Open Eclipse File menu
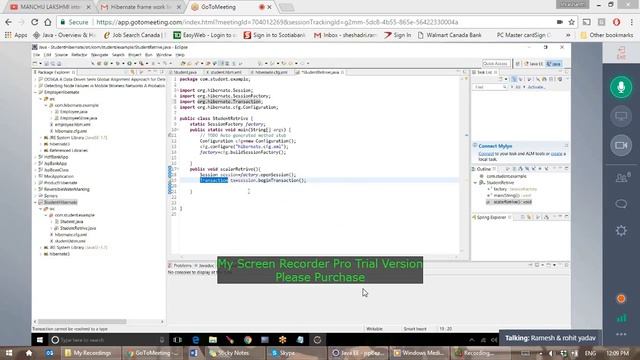The height and width of the screenshot is (360, 640). coord(36,55)
